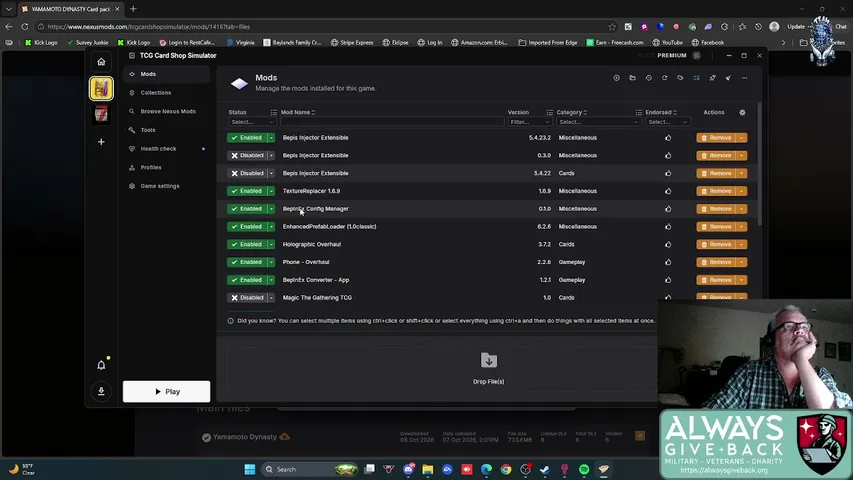The height and width of the screenshot is (480, 853).
Task: Endorse the Phone - Overhaul mod
Action: [x=668, y=262]
